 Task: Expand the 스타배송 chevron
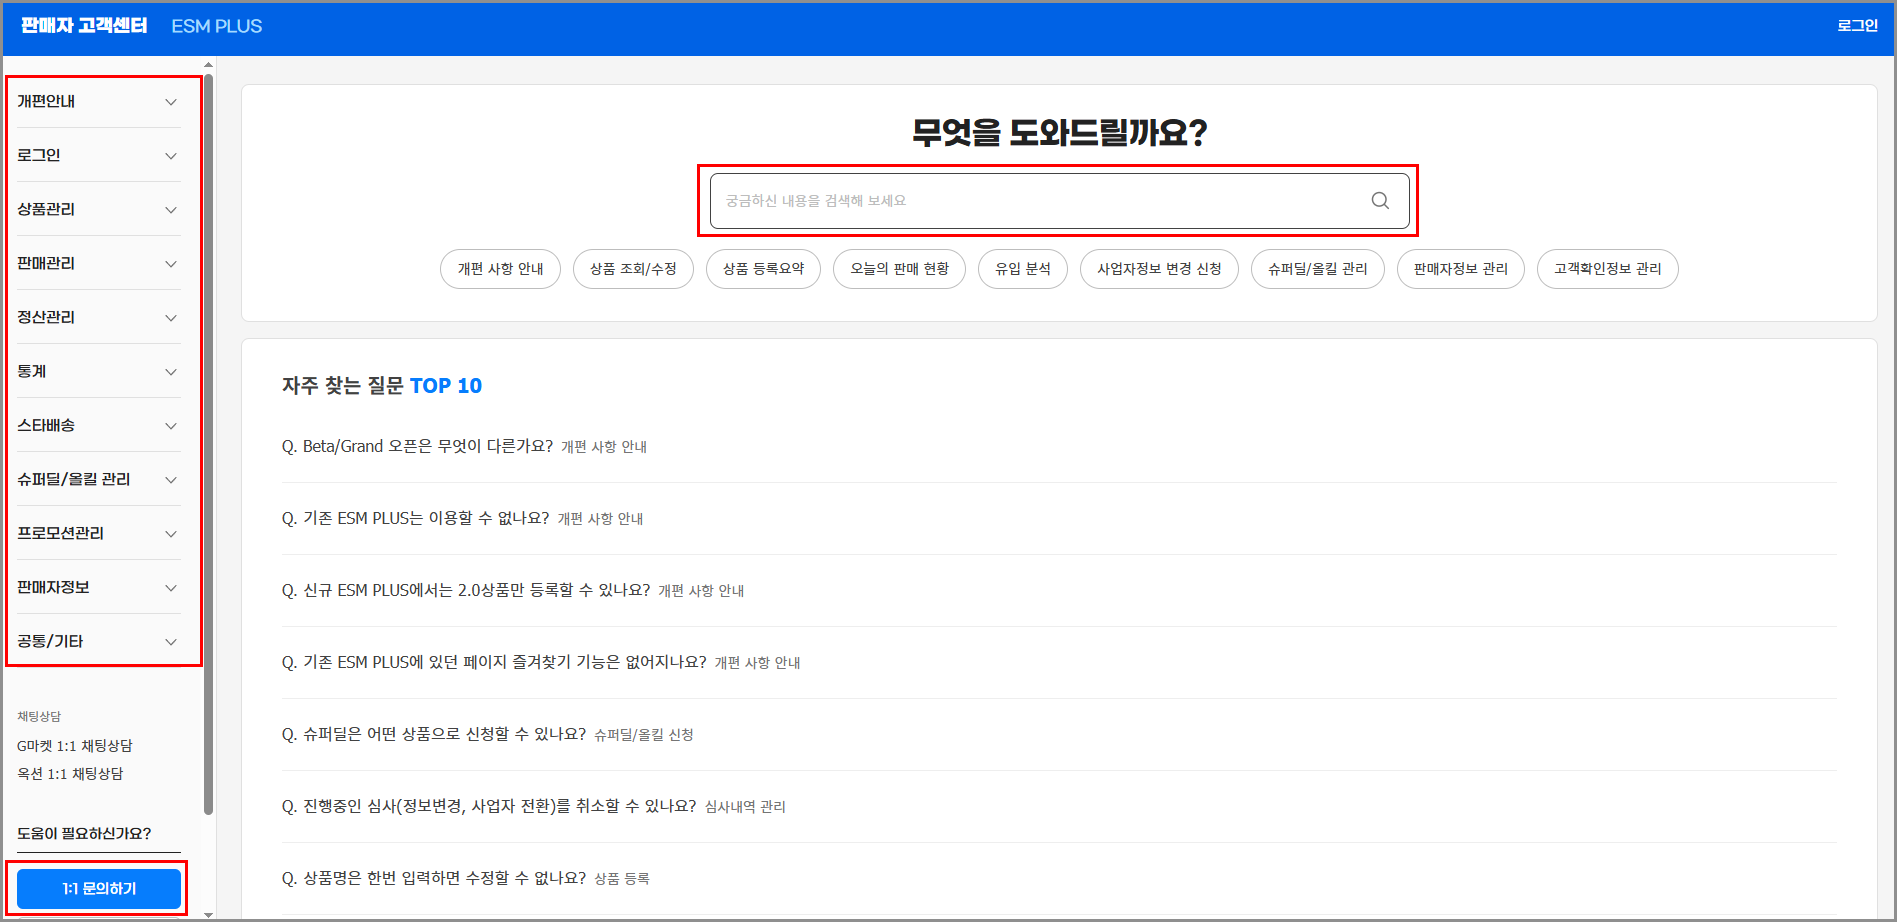tap(171, 426)
